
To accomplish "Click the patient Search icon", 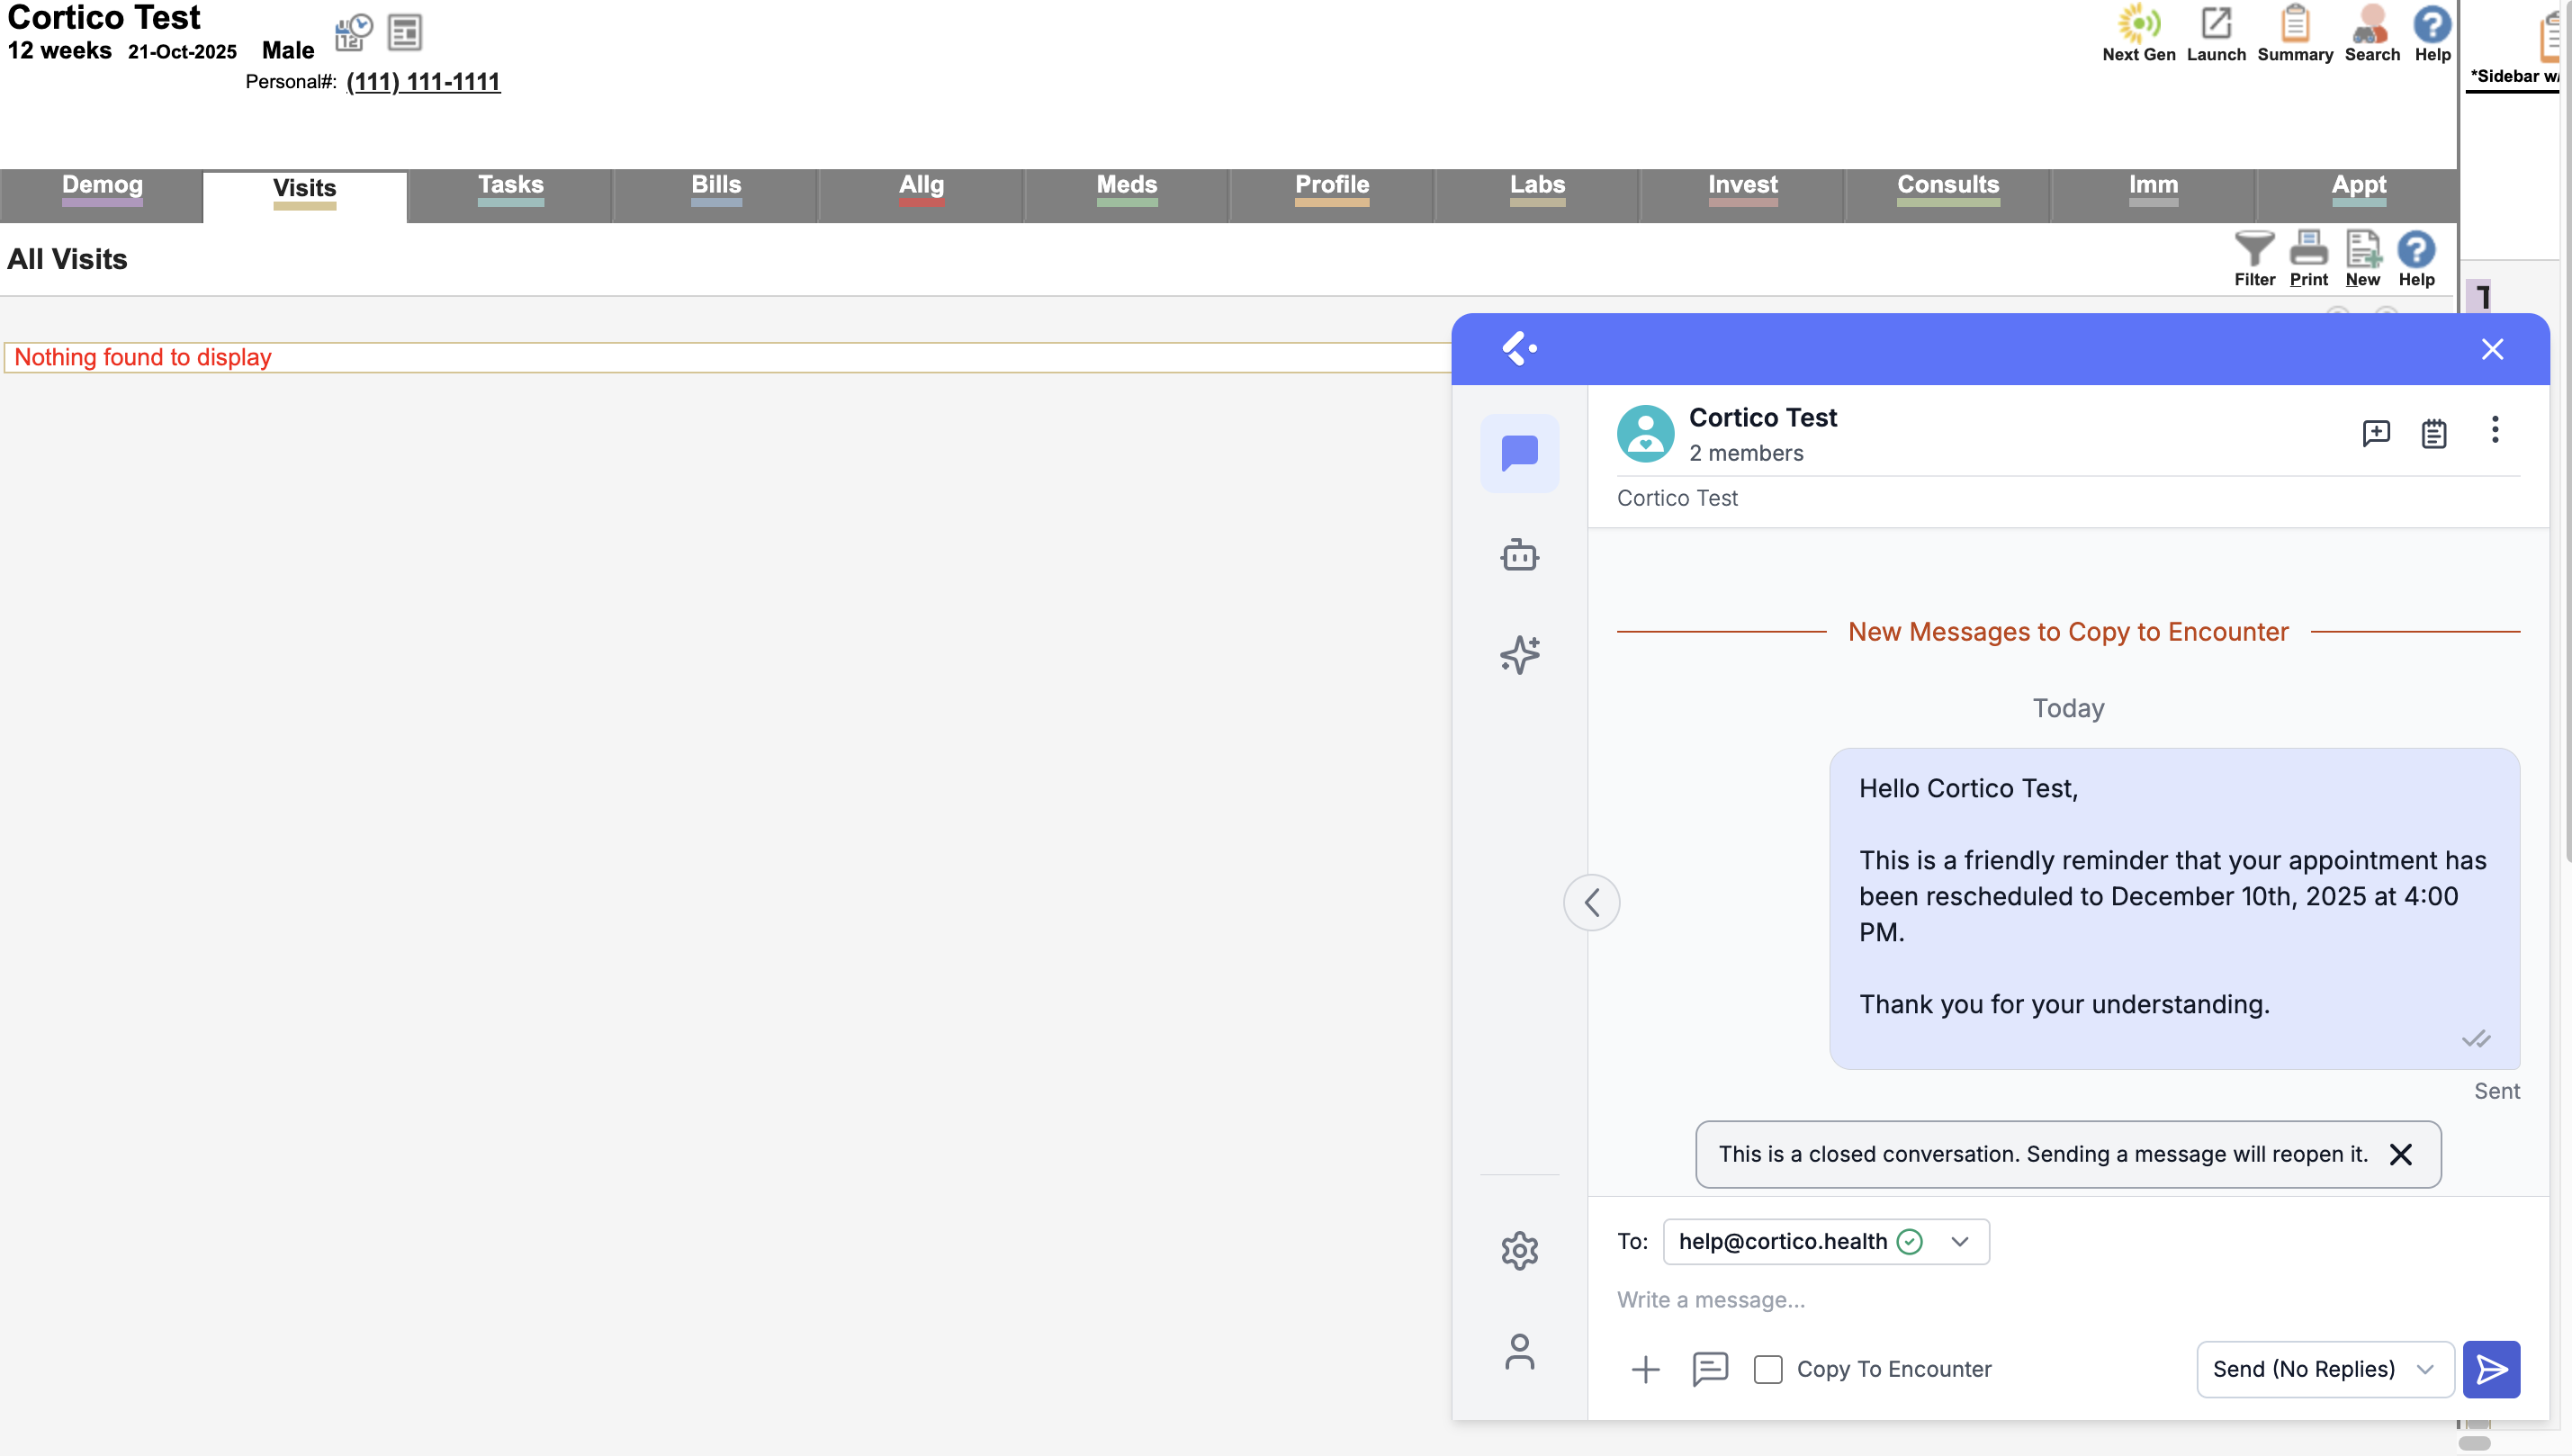I will [2372, 33].
